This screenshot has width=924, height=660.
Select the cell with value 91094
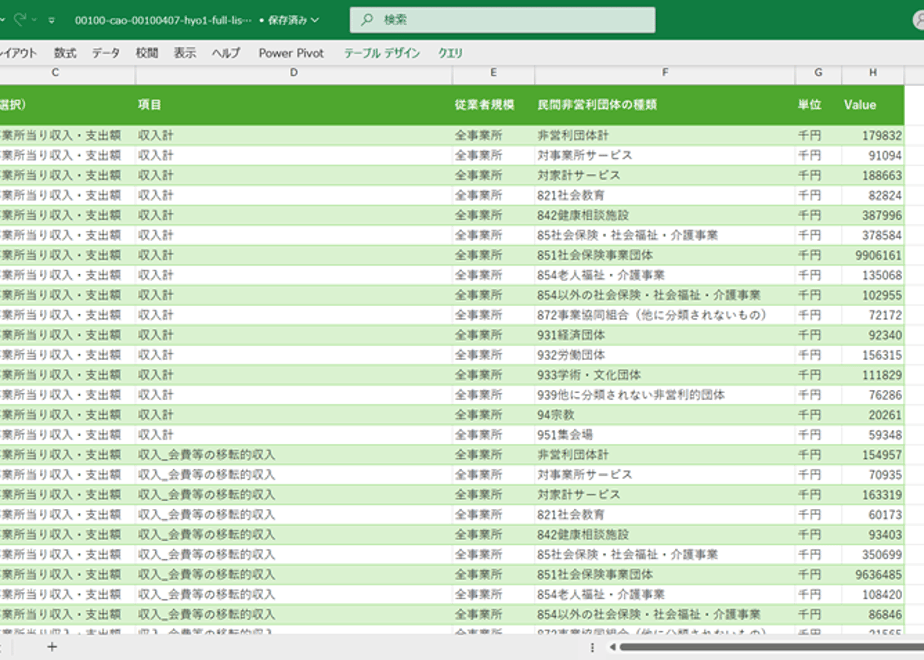[x=873, y=156]
